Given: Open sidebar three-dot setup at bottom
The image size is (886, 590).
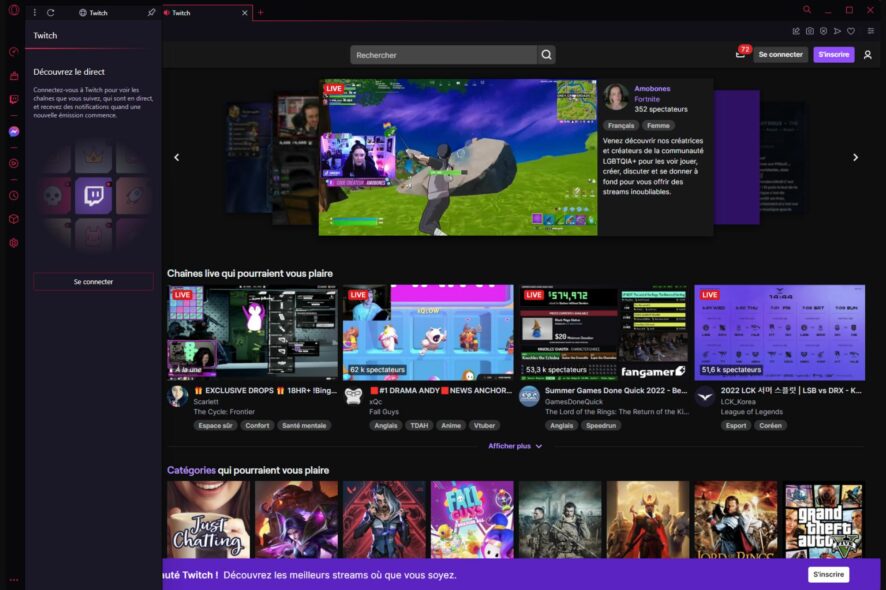Looking at the screenshot, I should pyautogui.click(x=14, y=580).
